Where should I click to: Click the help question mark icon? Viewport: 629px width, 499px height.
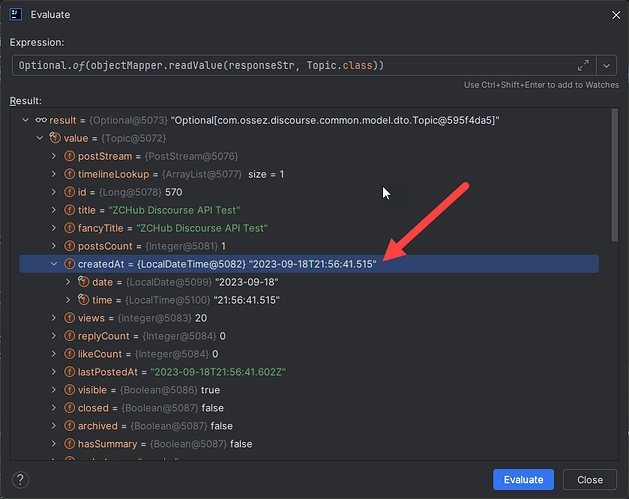click(x=20, y=479)
